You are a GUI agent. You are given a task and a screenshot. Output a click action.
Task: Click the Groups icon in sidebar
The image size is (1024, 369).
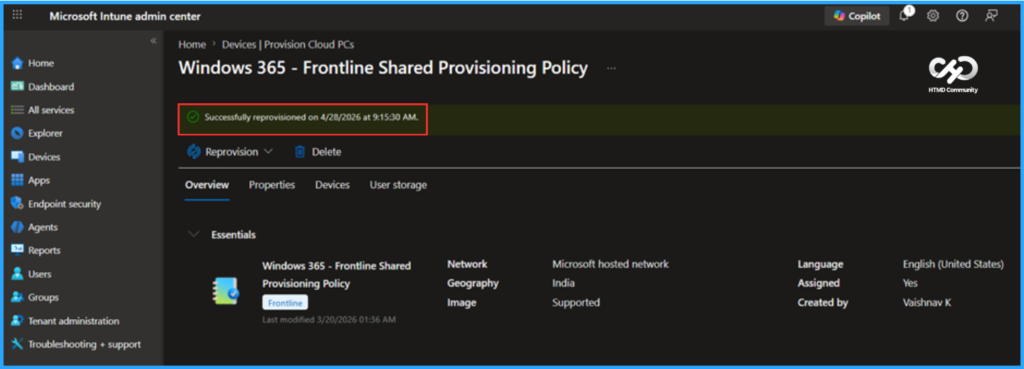[18, 297]
